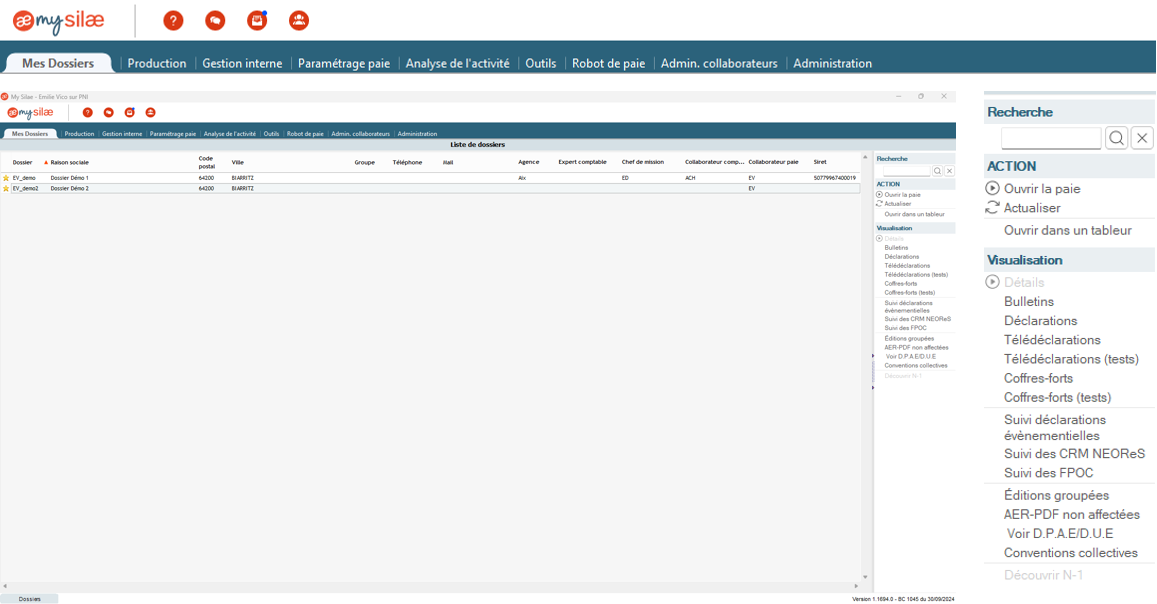This screenshot has height=604, width=1157.
Task: Click the refresh arrows icon beside the enlarged Actualiser
Action: coord(992,208)
